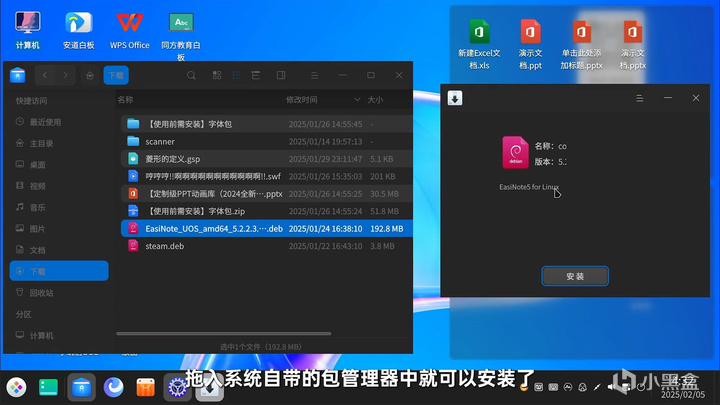Open search in file manager
This screenshot has width=720, height=405.
pyautogui.click(x=191, y=75)
